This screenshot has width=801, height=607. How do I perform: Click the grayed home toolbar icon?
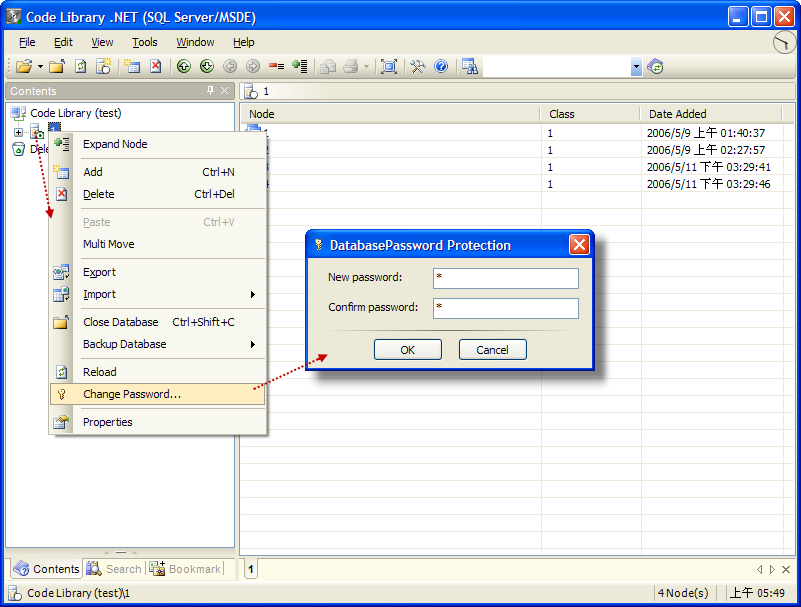pyautogui.click(x=328, y=66)
